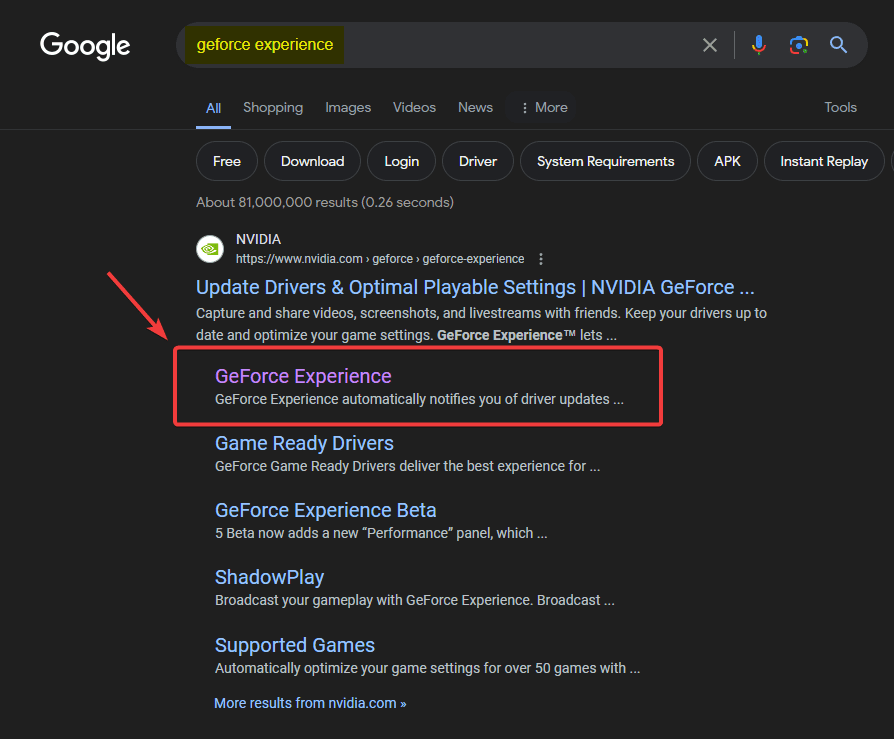Screen dimensions: 894x739
Task: Apply the Download filter chip
Action: point(312,161)
